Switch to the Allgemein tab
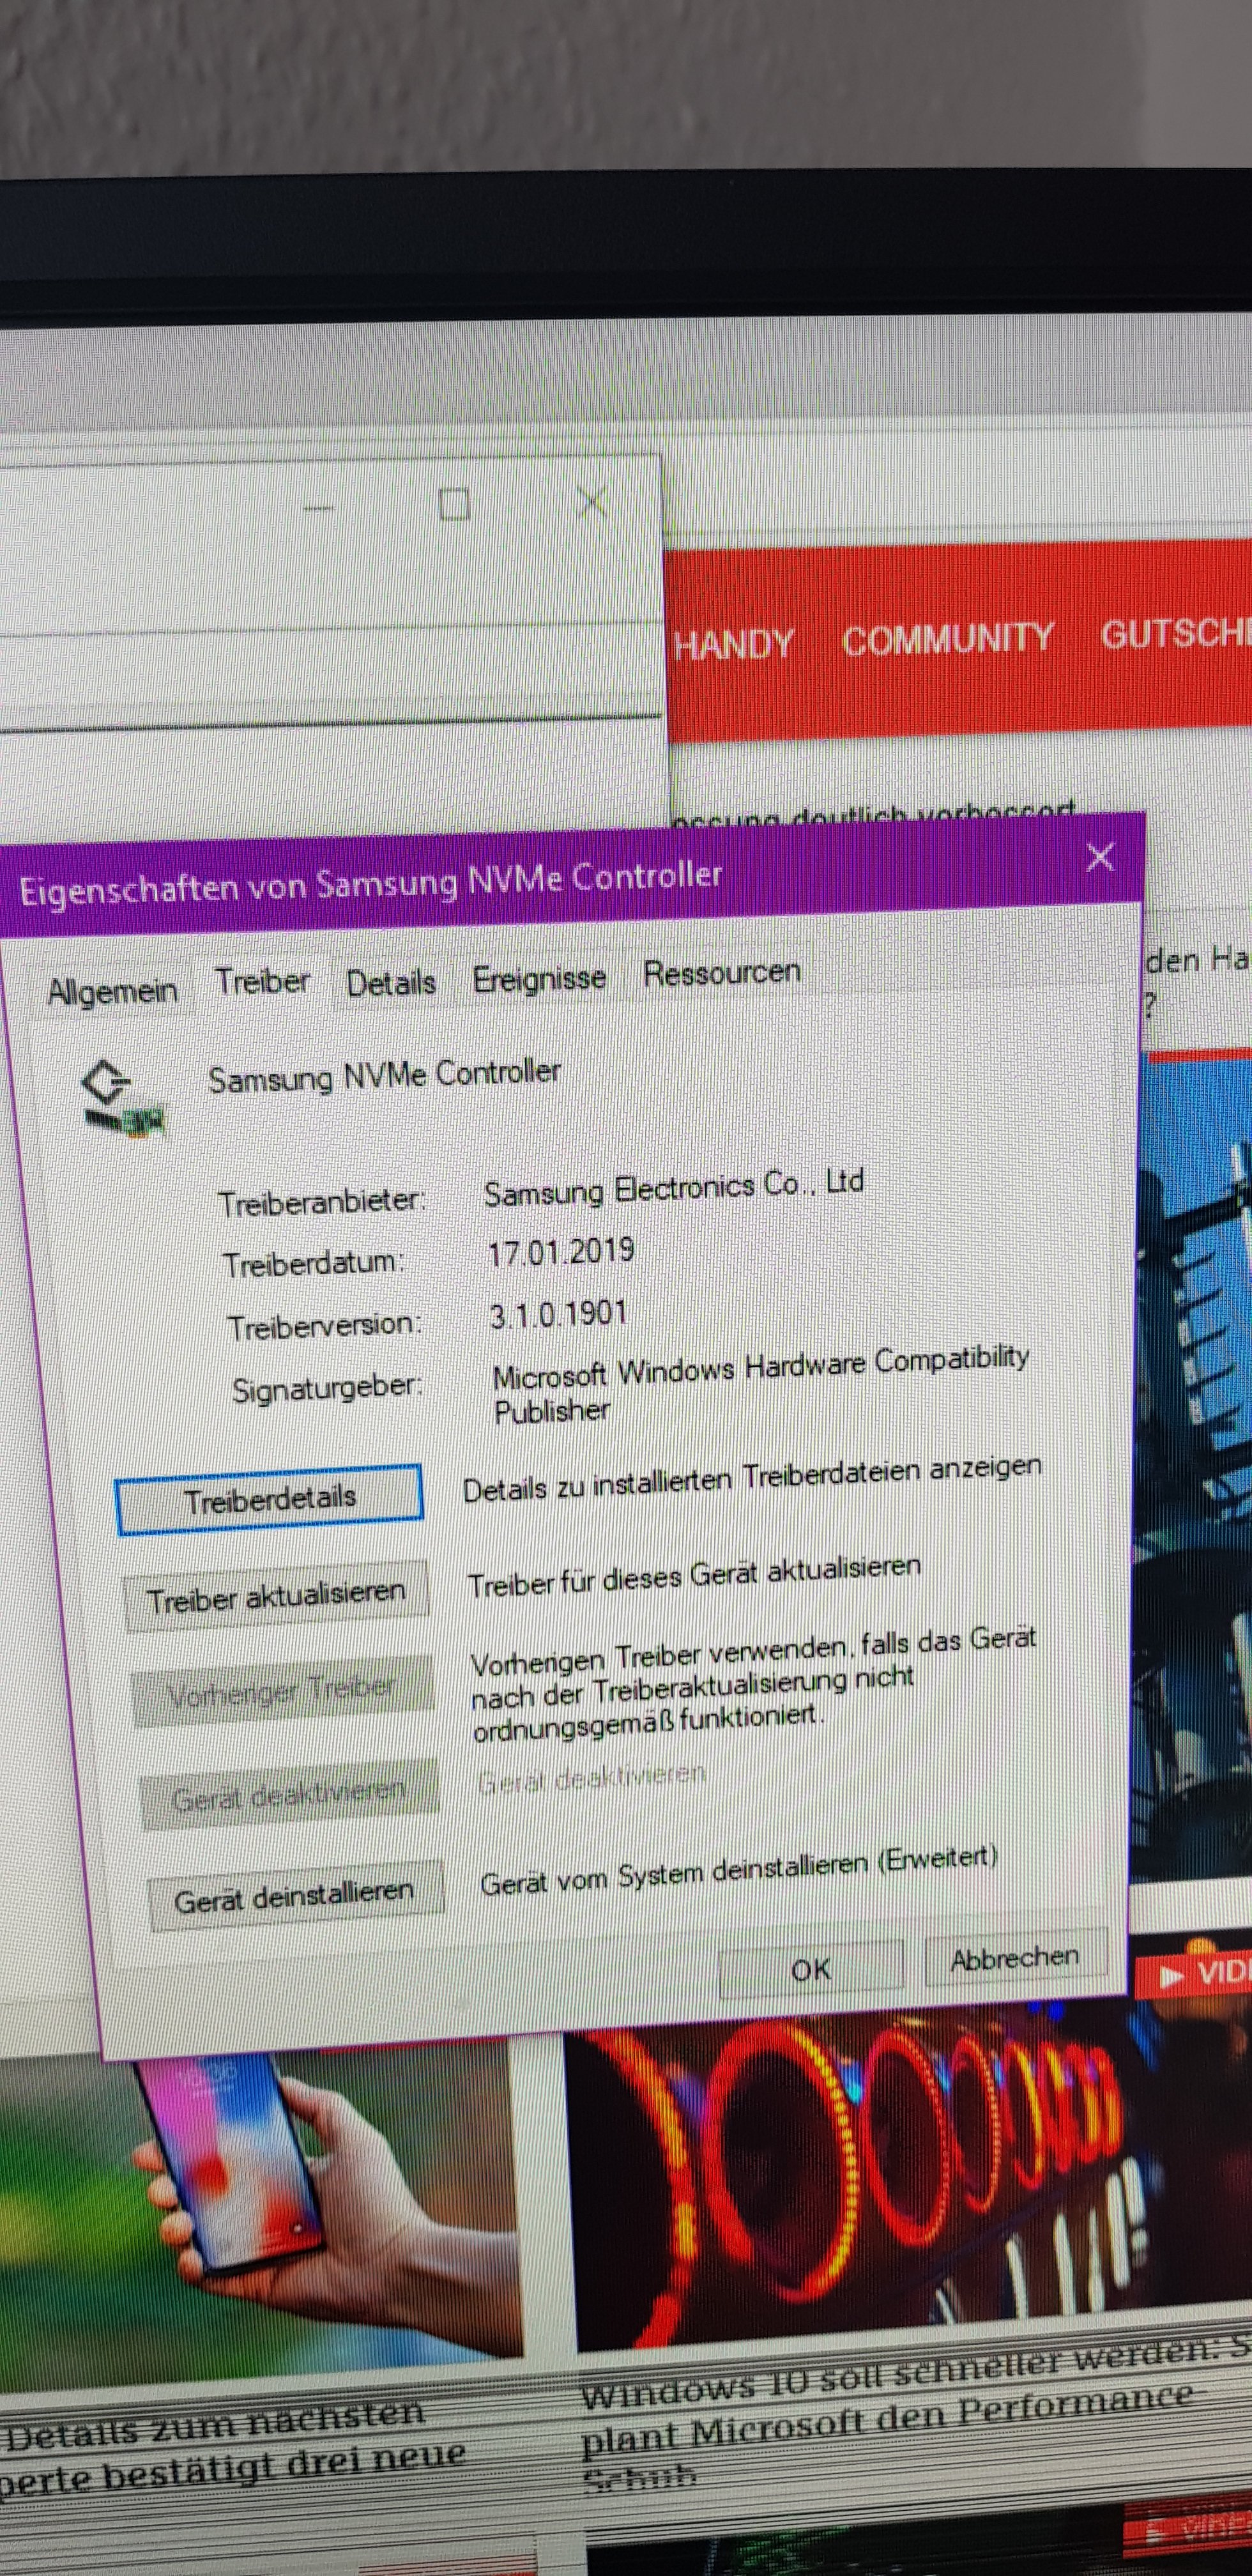This screenshot has height=2576, width=1252. [x=112, y=991]
